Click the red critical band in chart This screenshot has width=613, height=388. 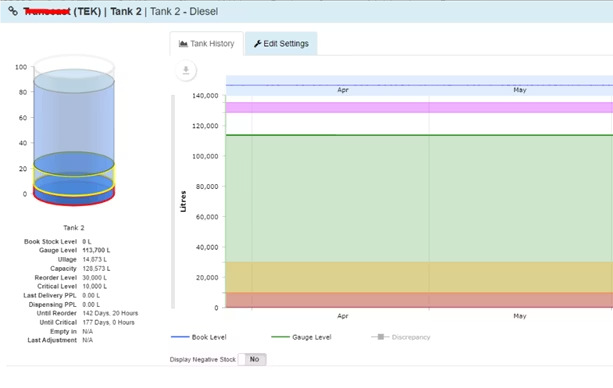click(419, 300)
